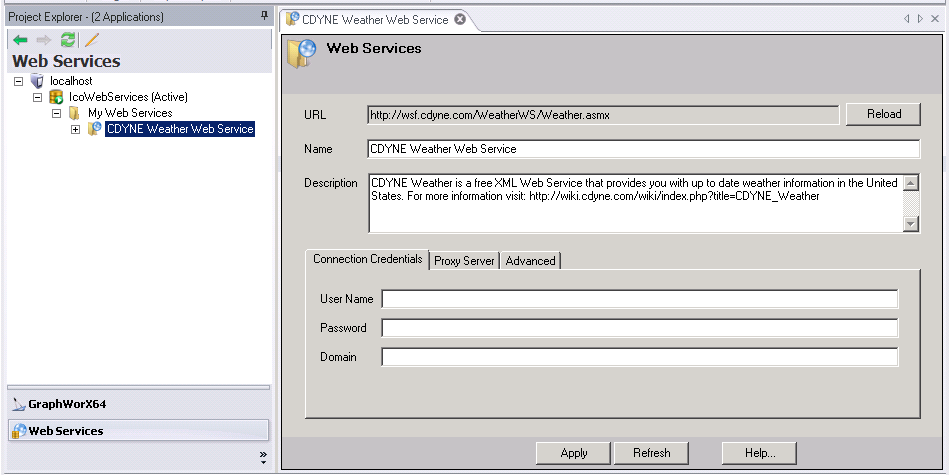
Task: Click the Apply button
Action: click(573, 453)
